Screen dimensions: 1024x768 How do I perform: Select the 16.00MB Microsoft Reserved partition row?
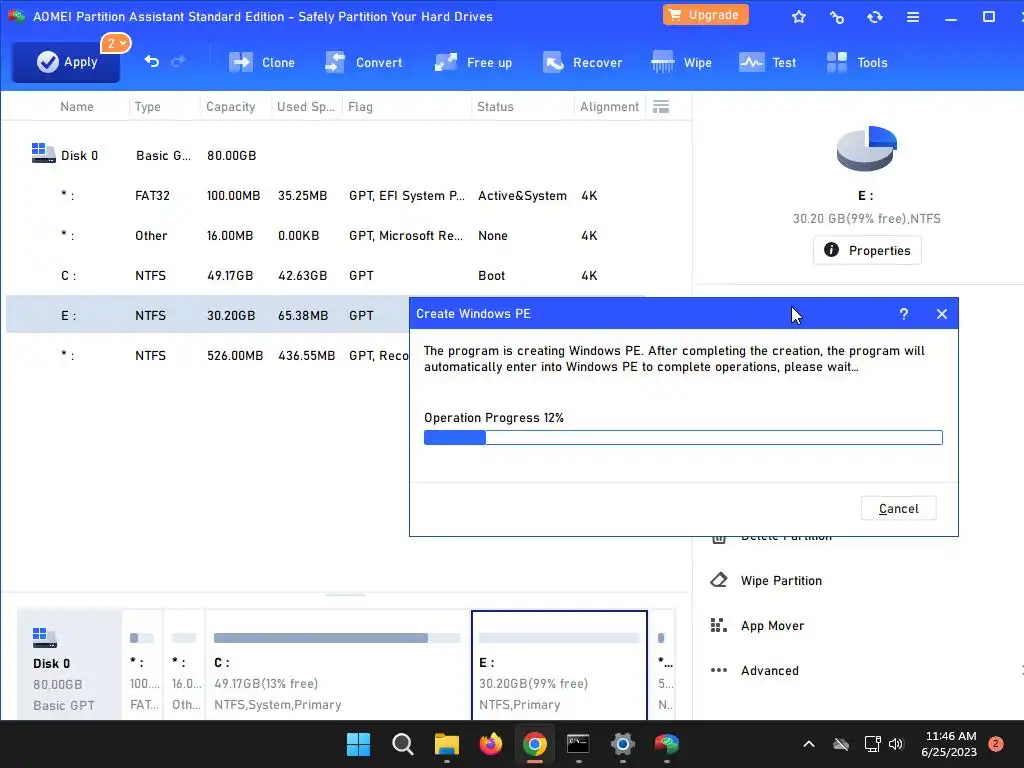click(346, 235)
